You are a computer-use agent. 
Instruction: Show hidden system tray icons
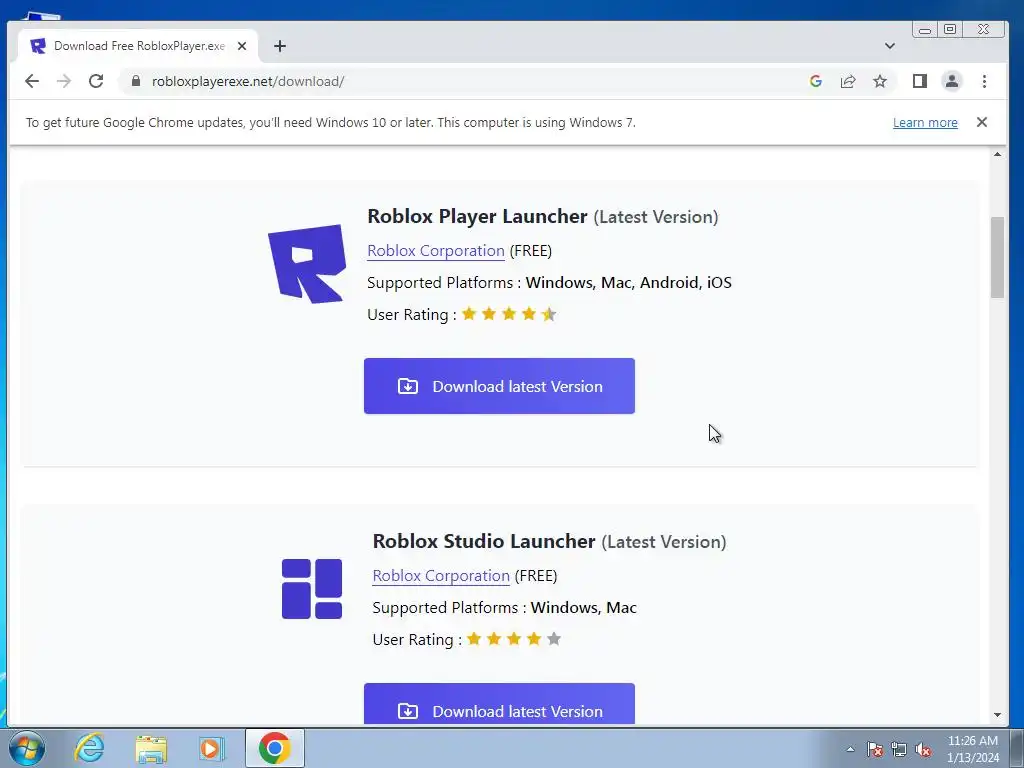click(850, 749)
